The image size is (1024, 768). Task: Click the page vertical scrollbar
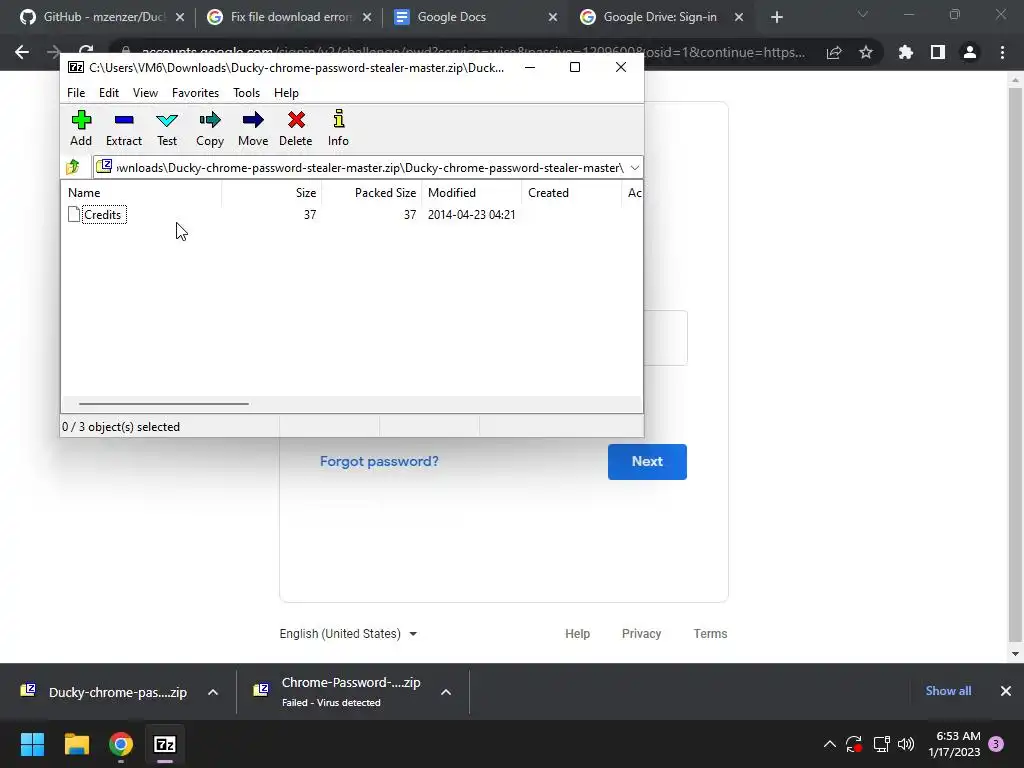point(1014,366)
